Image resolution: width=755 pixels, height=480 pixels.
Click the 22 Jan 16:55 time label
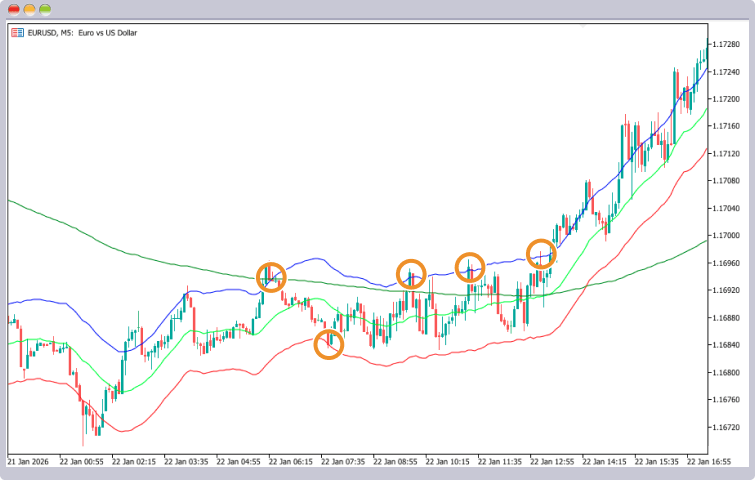709,462
